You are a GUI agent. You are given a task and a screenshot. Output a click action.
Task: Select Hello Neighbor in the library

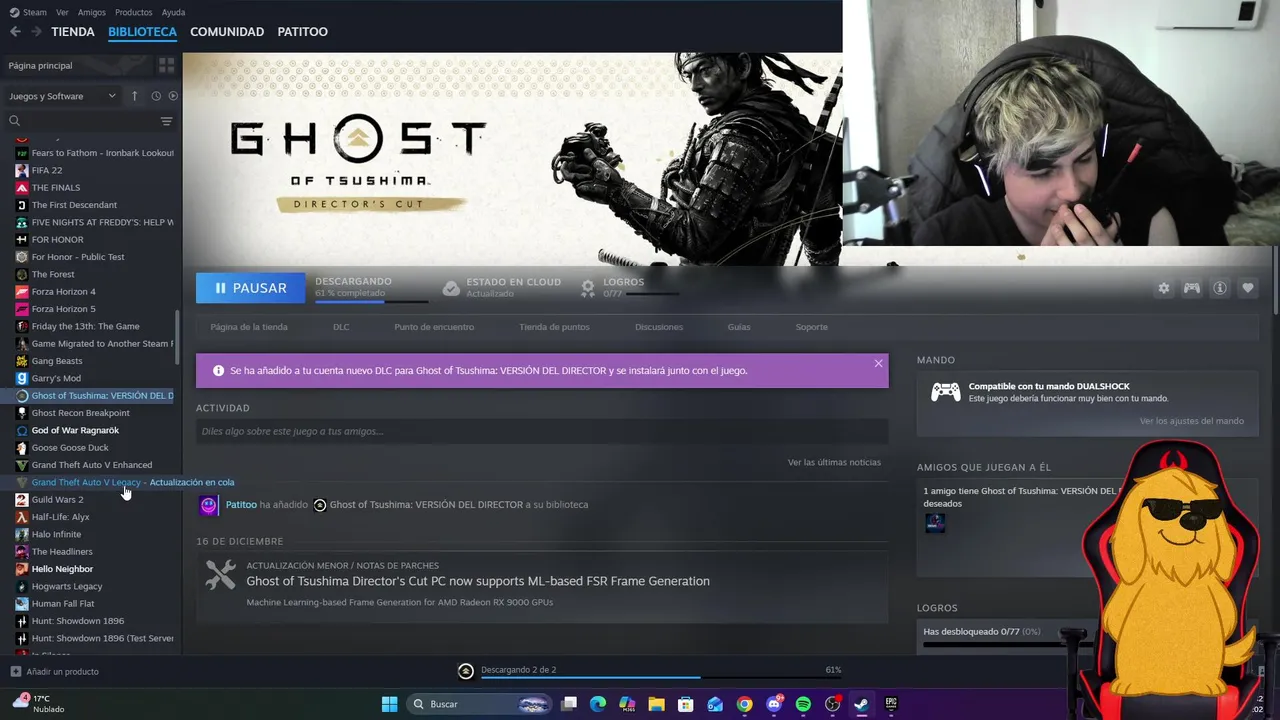tap(62, 569)
